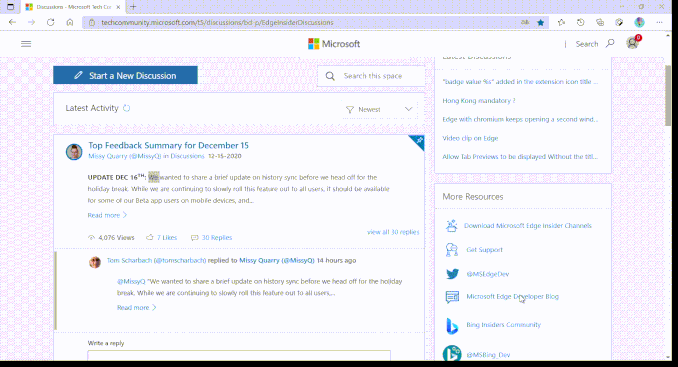
Task: Open the Collections toolbar icon
Action: 600,22
